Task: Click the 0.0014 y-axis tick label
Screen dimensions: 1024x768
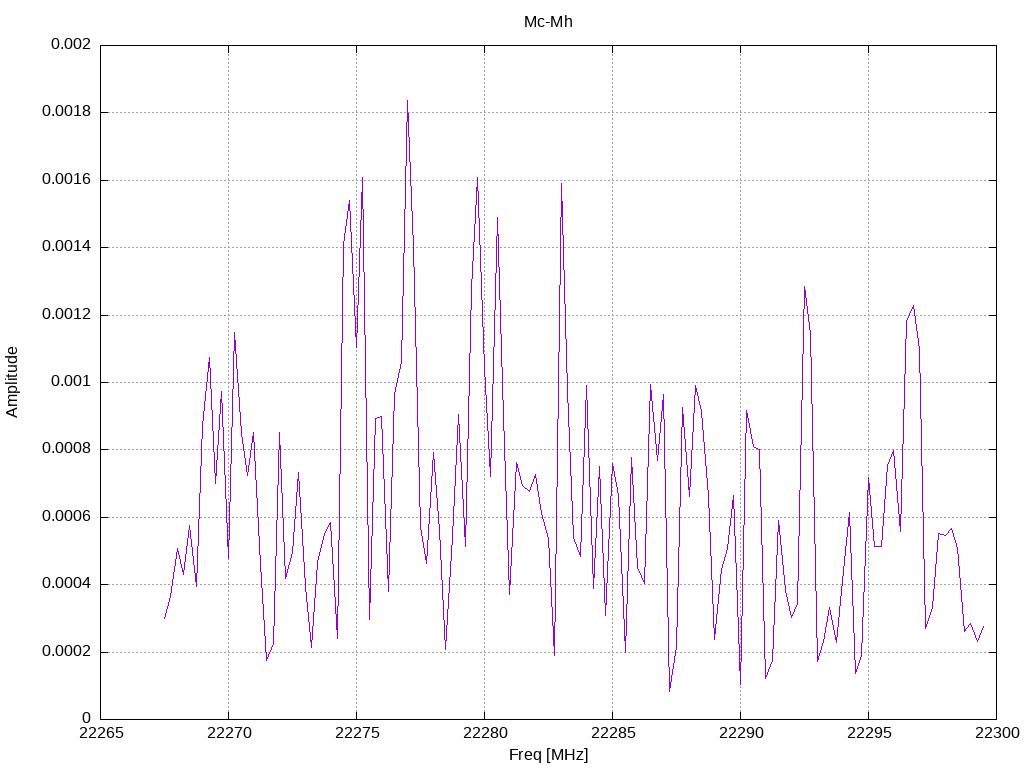Action: pos(66,246)
